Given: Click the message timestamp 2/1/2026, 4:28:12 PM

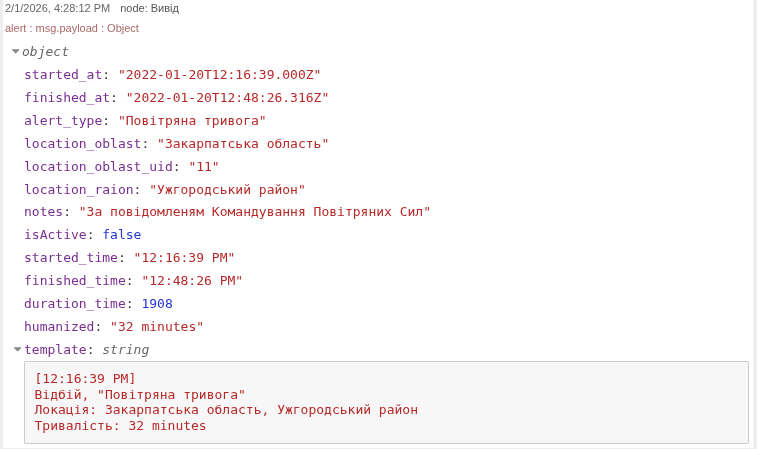Looking at the screenshot, I should tap(57, 8).
